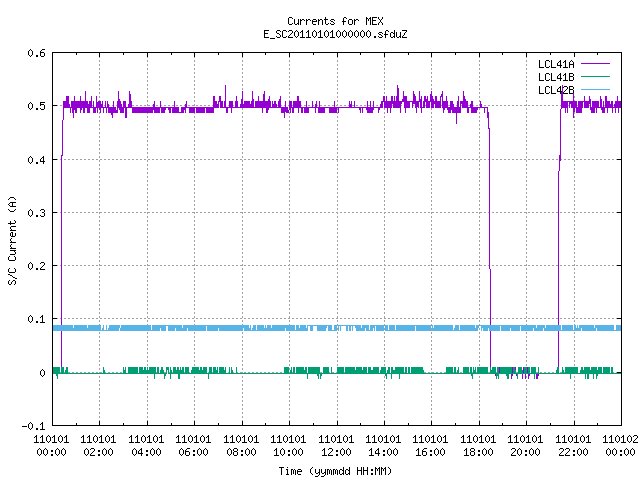Viewport: 640px width, 480px height.
Task: Click the x-axis label 'Time (yymmdd HH:MM)'
Action: (x=335, y=471)
